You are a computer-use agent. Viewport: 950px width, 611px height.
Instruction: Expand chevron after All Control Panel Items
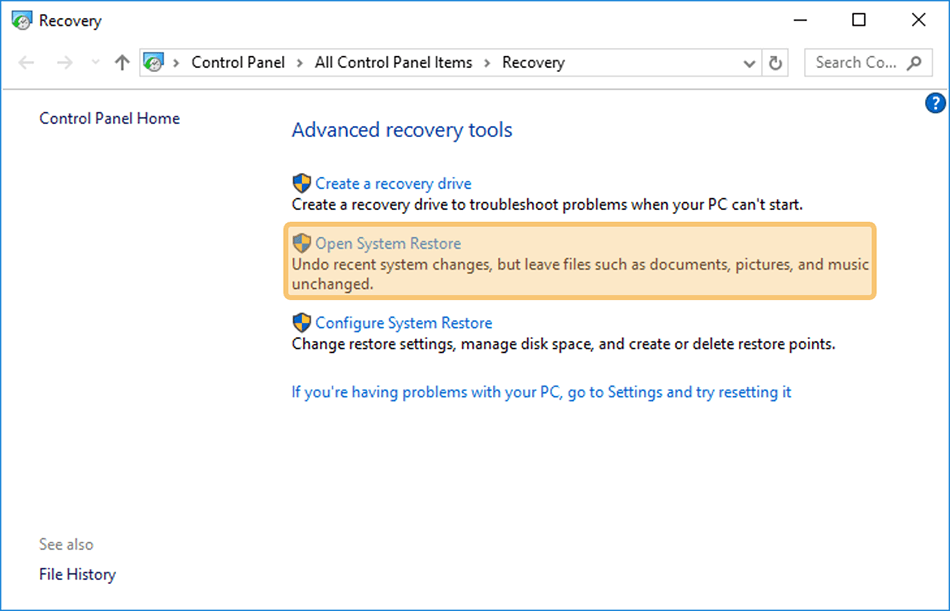point(487,62)
